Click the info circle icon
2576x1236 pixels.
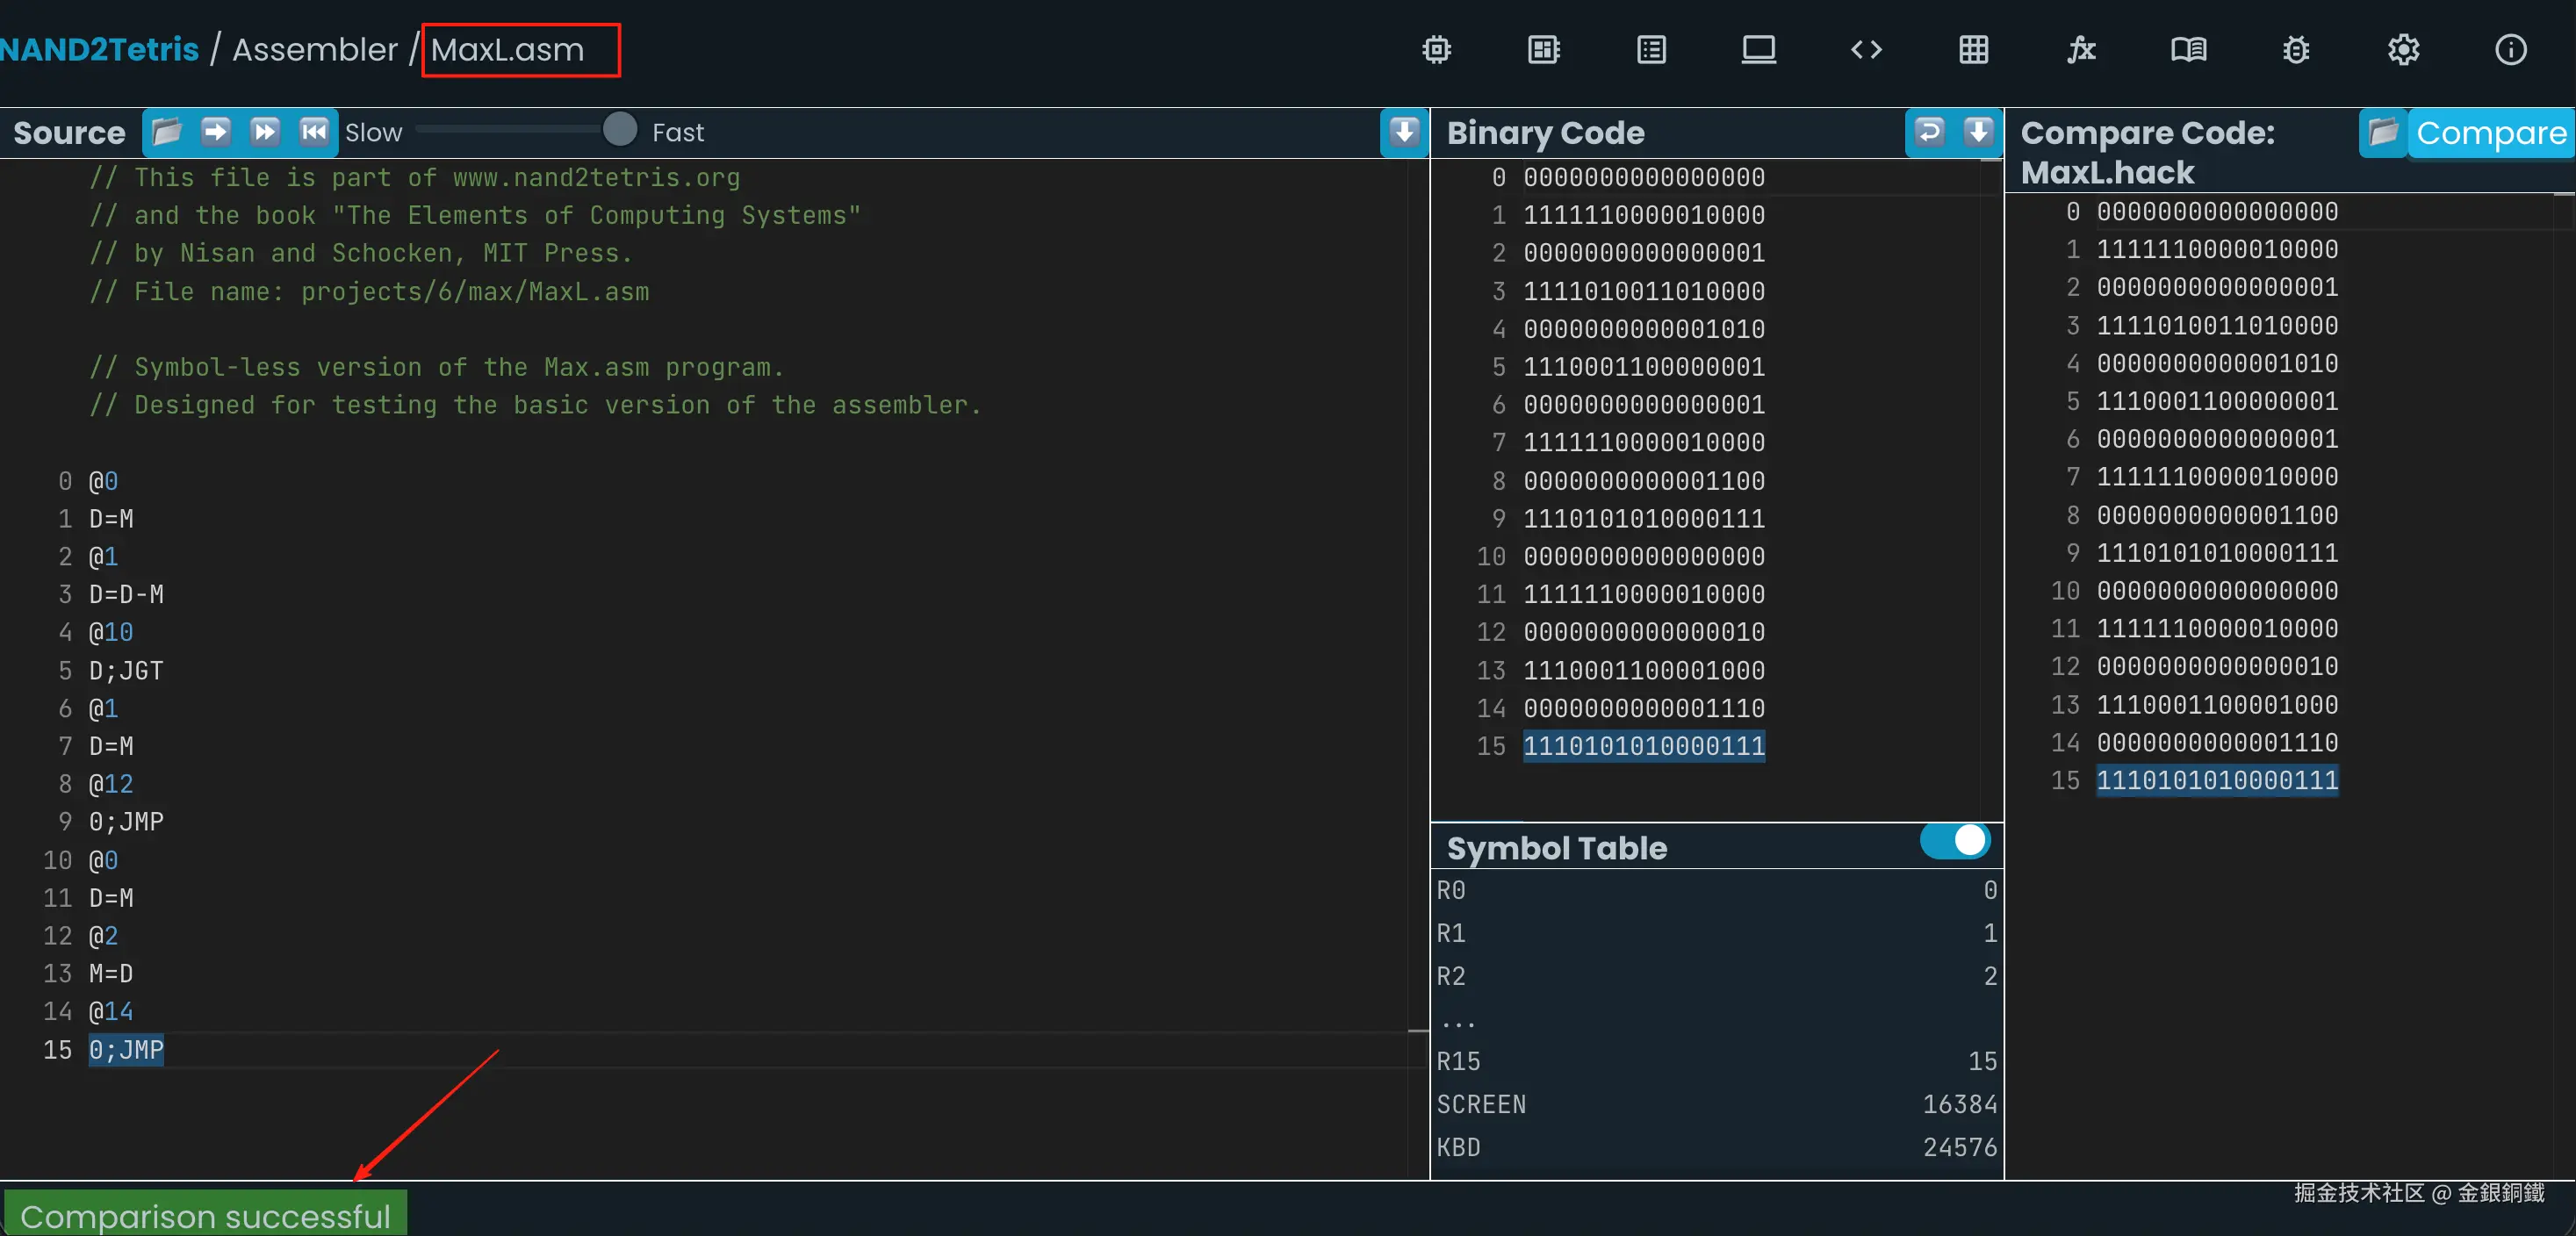coord(2510,50)
